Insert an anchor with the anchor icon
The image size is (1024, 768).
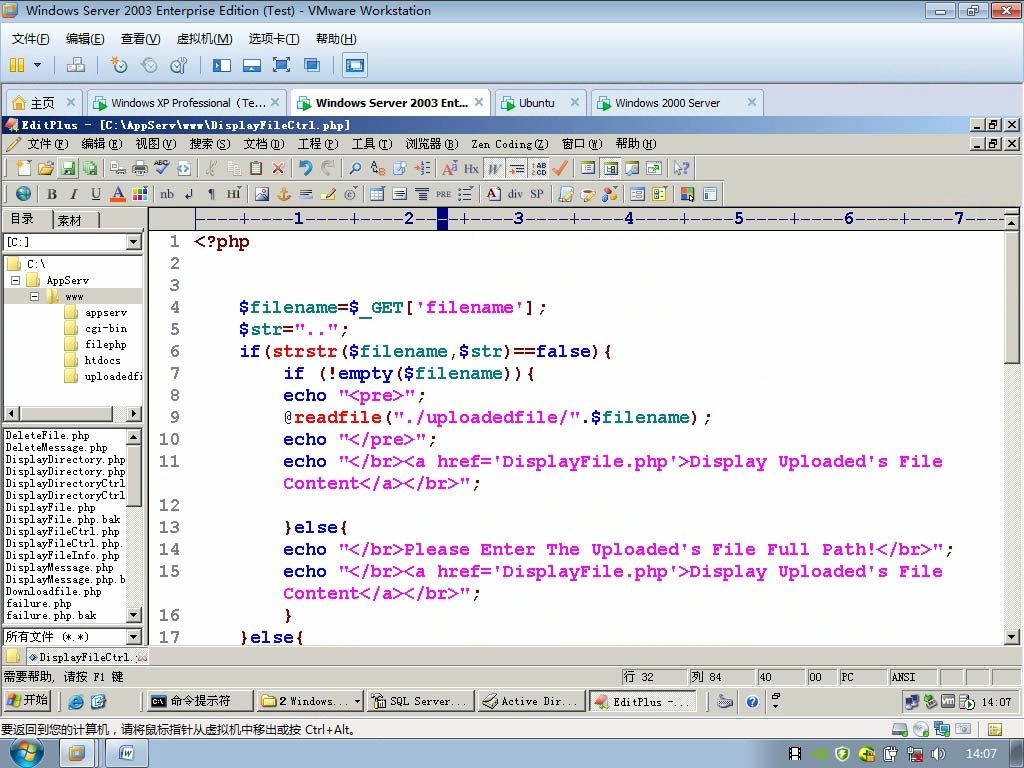284,194
